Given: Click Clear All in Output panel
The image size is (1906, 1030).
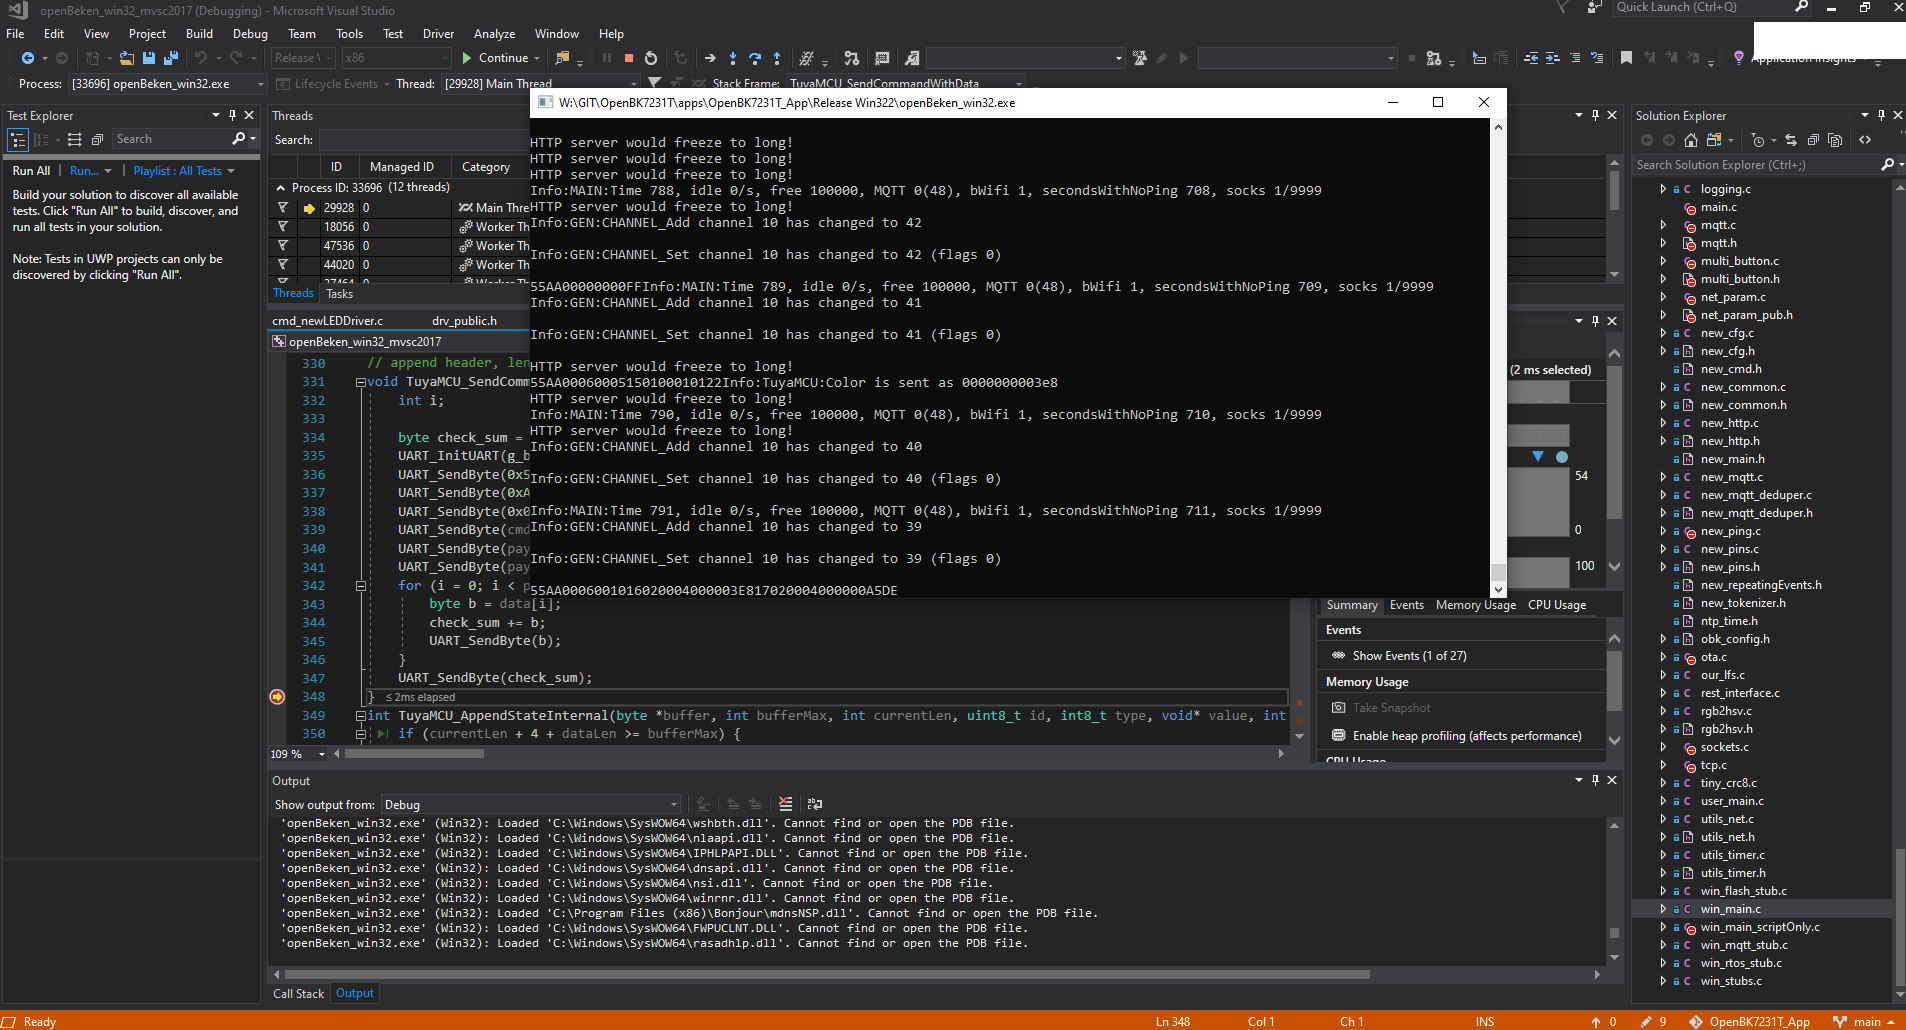Looking at the screenshot, I should pyautogui.click(x=786, y=804).
